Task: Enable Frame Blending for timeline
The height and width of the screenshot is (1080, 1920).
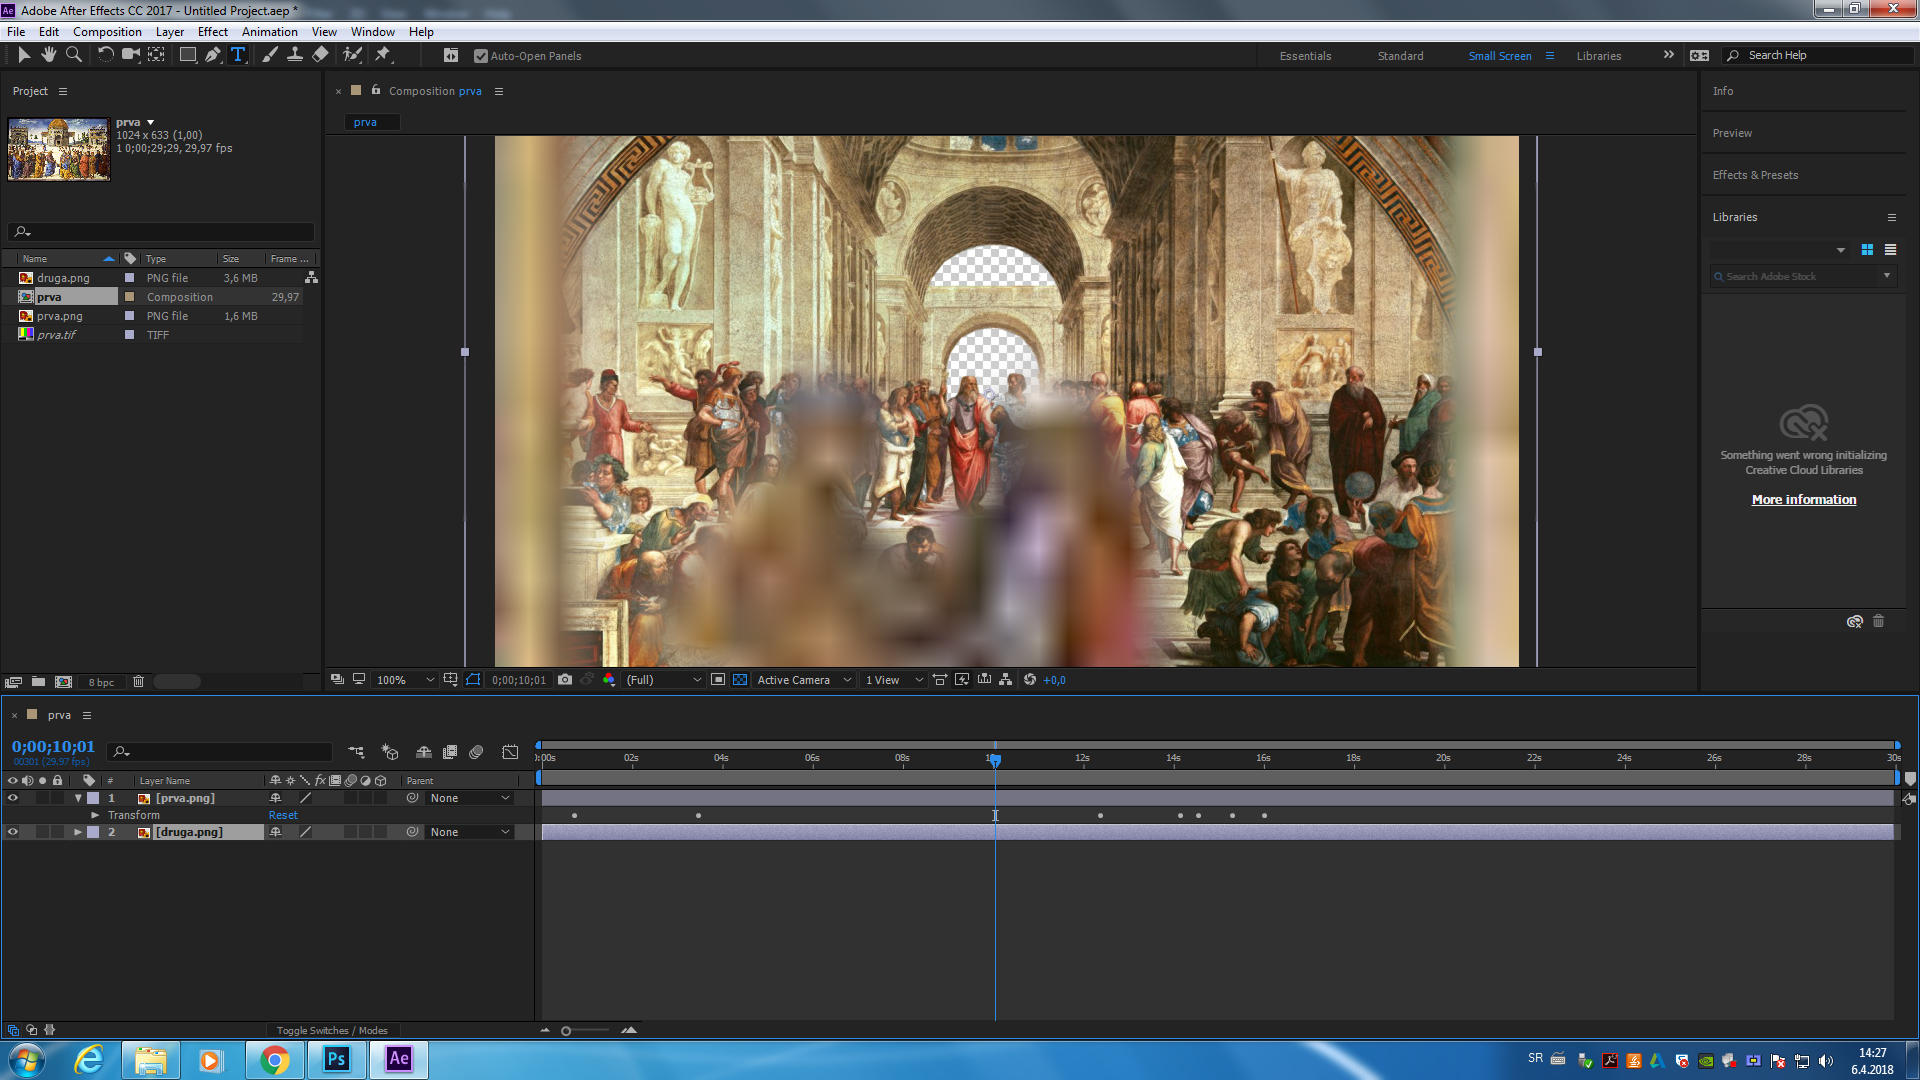Action: point(450,752)
